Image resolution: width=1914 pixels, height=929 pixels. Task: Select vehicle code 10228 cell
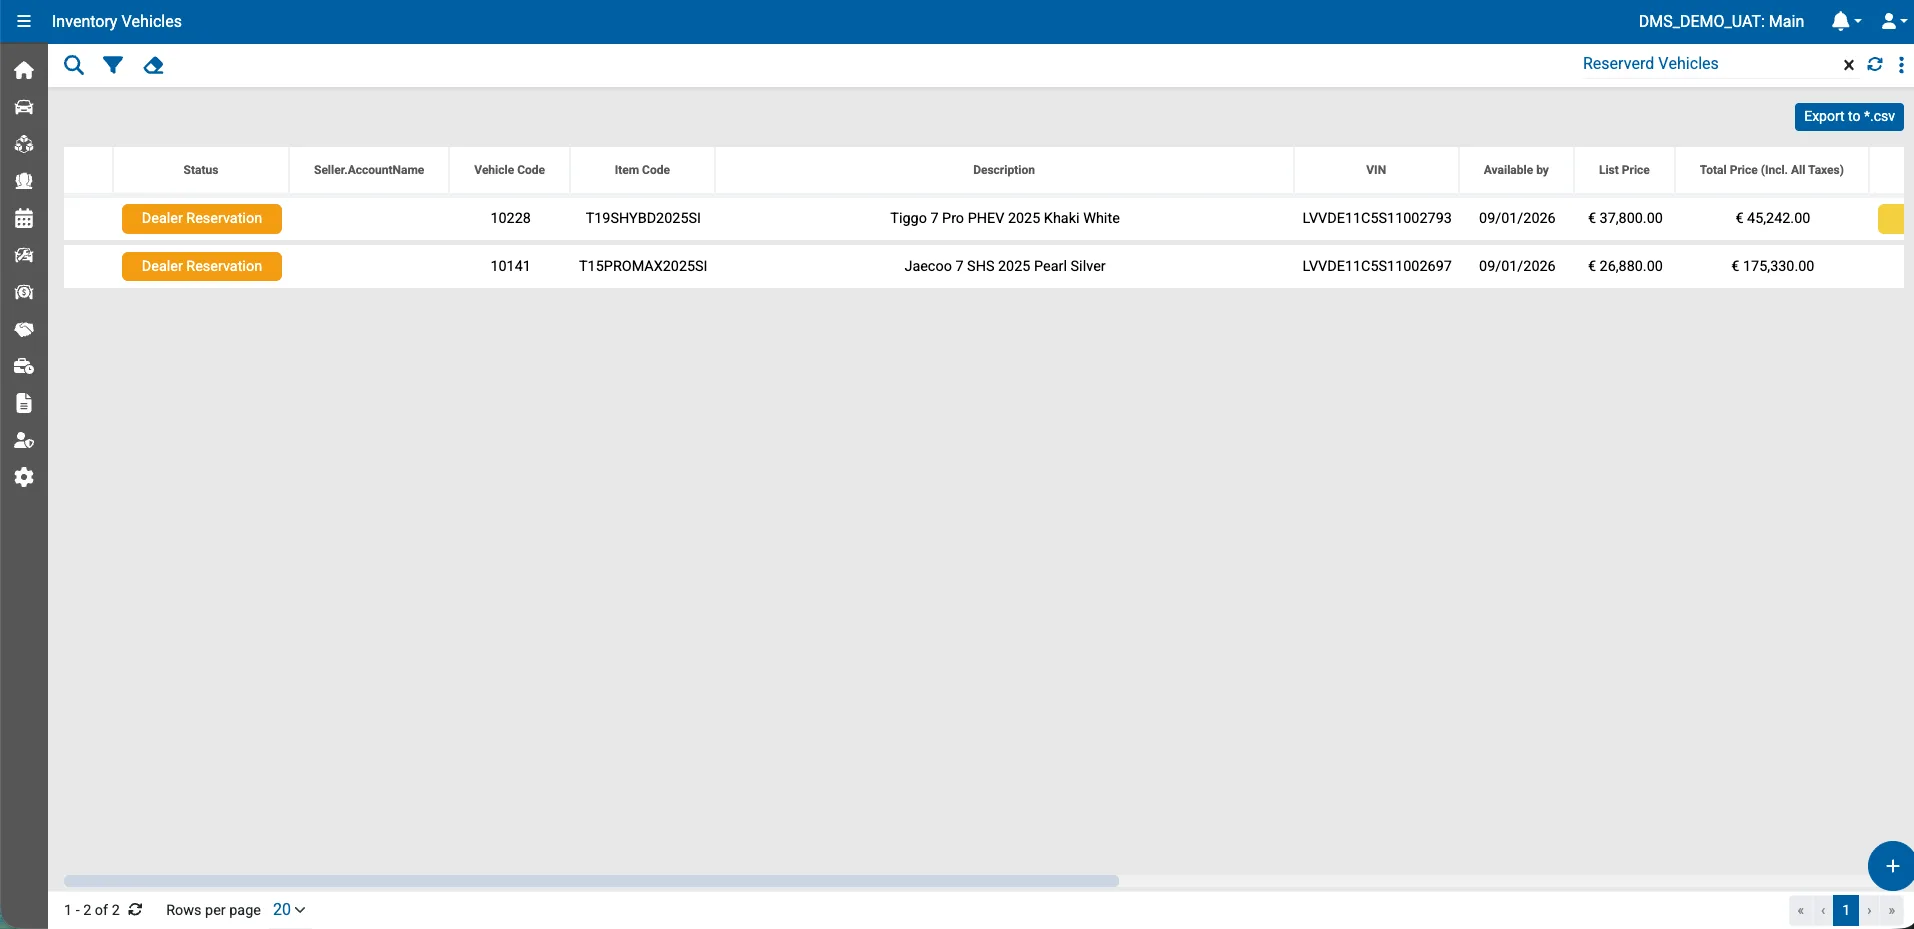point(510,218)
